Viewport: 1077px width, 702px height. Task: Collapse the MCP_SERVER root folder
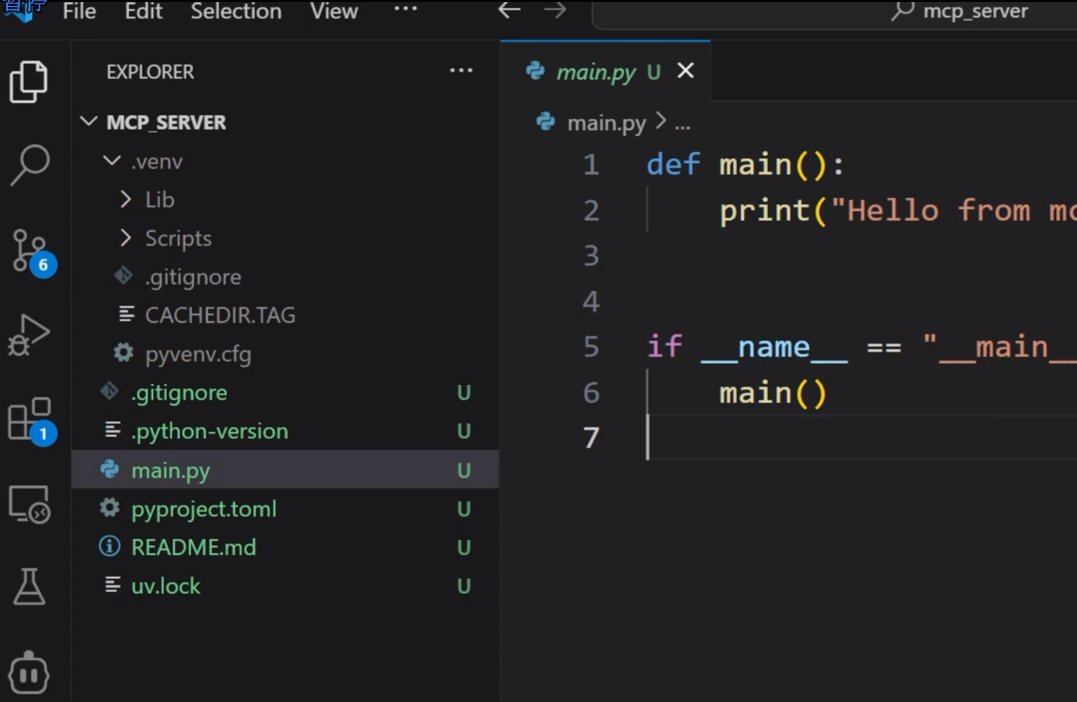pos(285,122)
